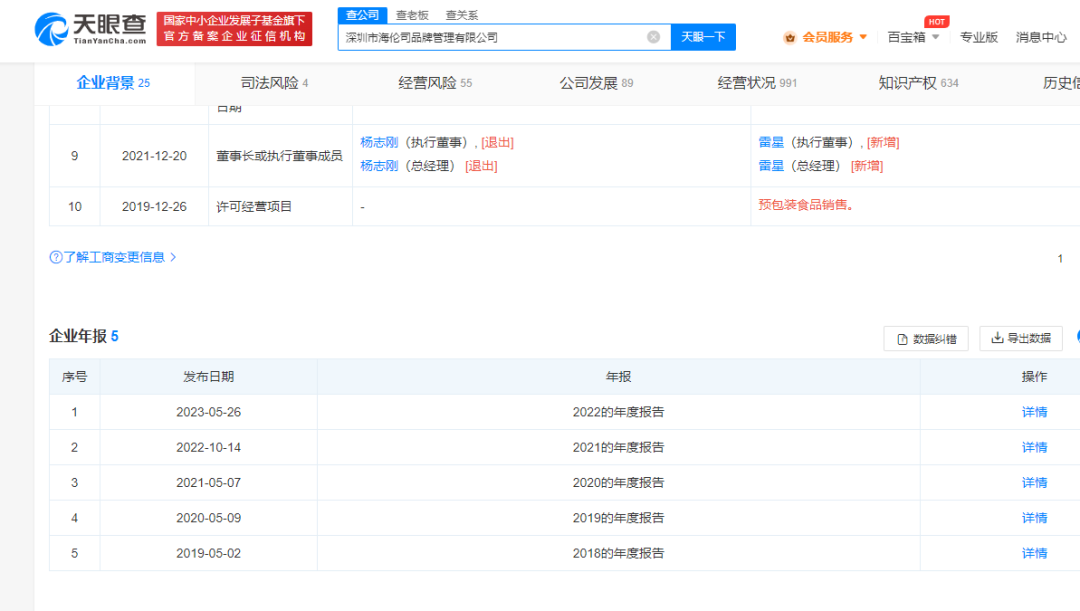The image size is (1080, 611).
Task: Click the 企业年报 section heading
Action: 83,336
